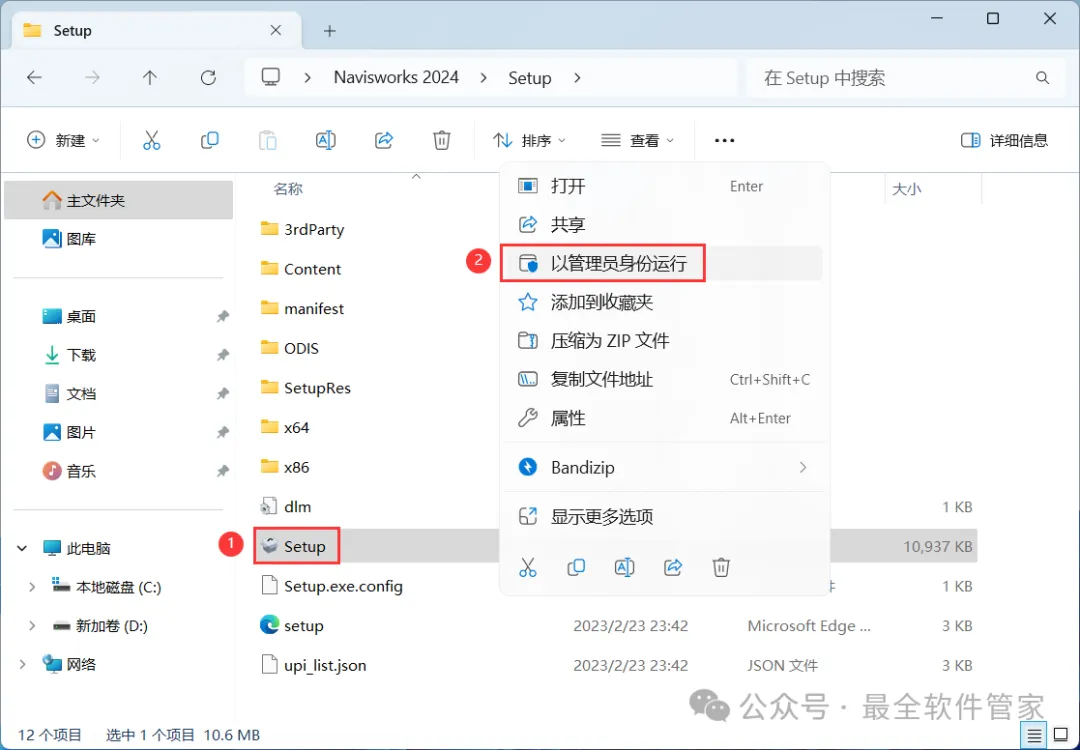The image size is (1080, 750).
Task: Expand the 此电脑 tree node
Action: [x=22, y=548]
